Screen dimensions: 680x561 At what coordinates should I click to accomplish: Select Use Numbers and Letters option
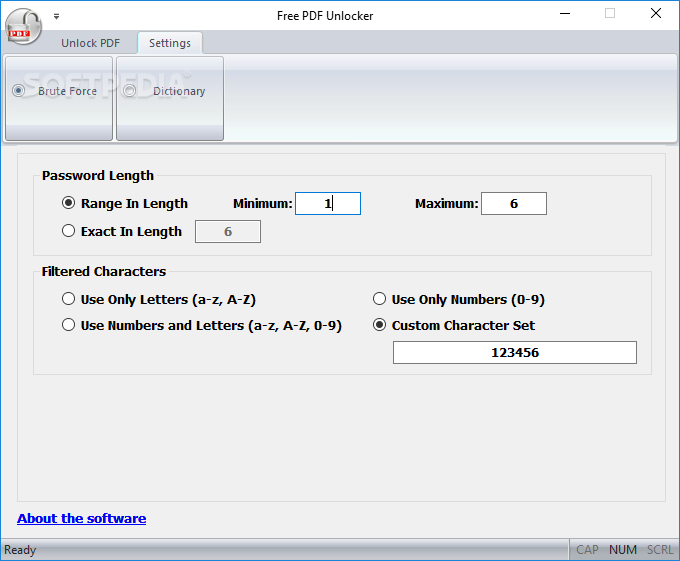[x=202, y=325]
